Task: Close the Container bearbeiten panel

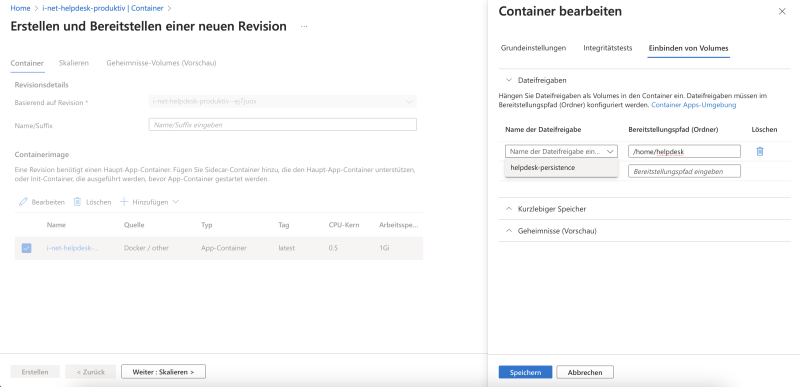Action: click(x=782, y=11)
